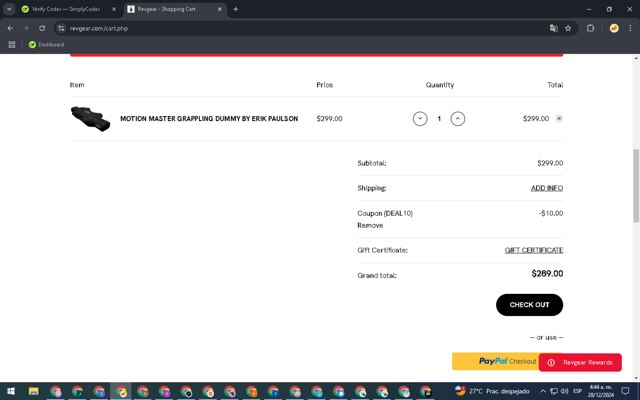Viewport: 640px width, 400px height.
Task: Open the tab search dropdown
Action: tap(9, 9)
